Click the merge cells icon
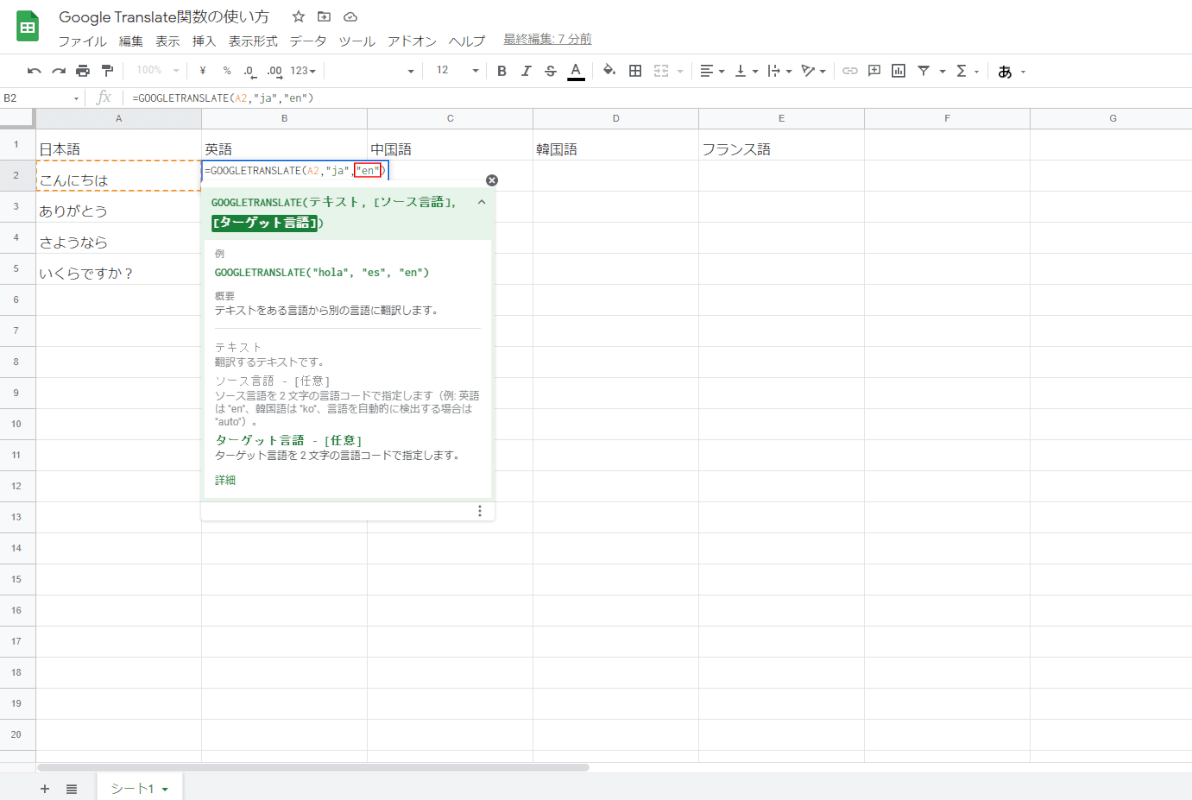Screen dimensions: 1192x800 [x=661, y=71]
